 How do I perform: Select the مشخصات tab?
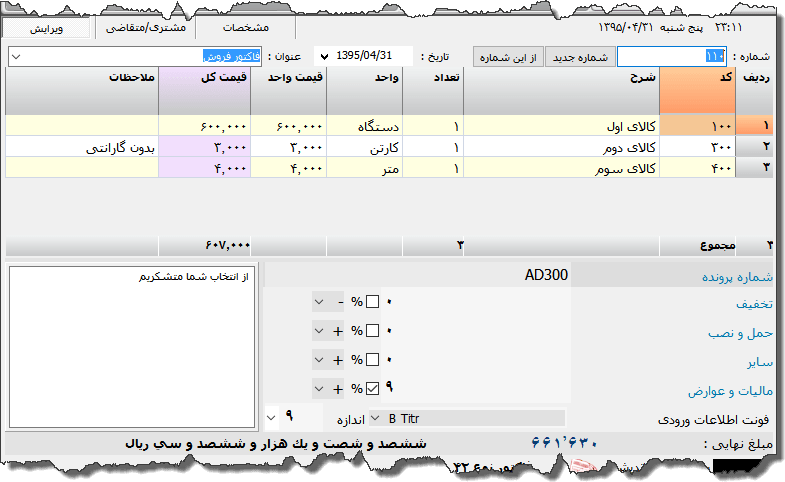click(246, 28)
